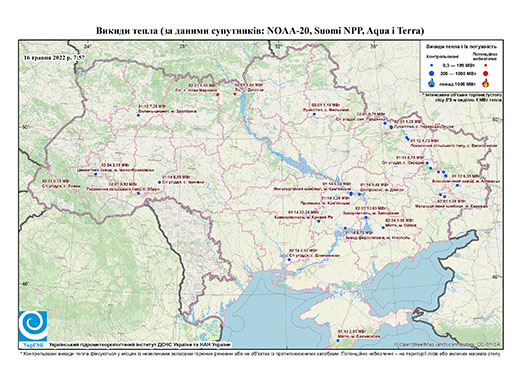Select the blue marker at Запоріжжя
This screenshot has height=368, width=520.
point(366,217)
